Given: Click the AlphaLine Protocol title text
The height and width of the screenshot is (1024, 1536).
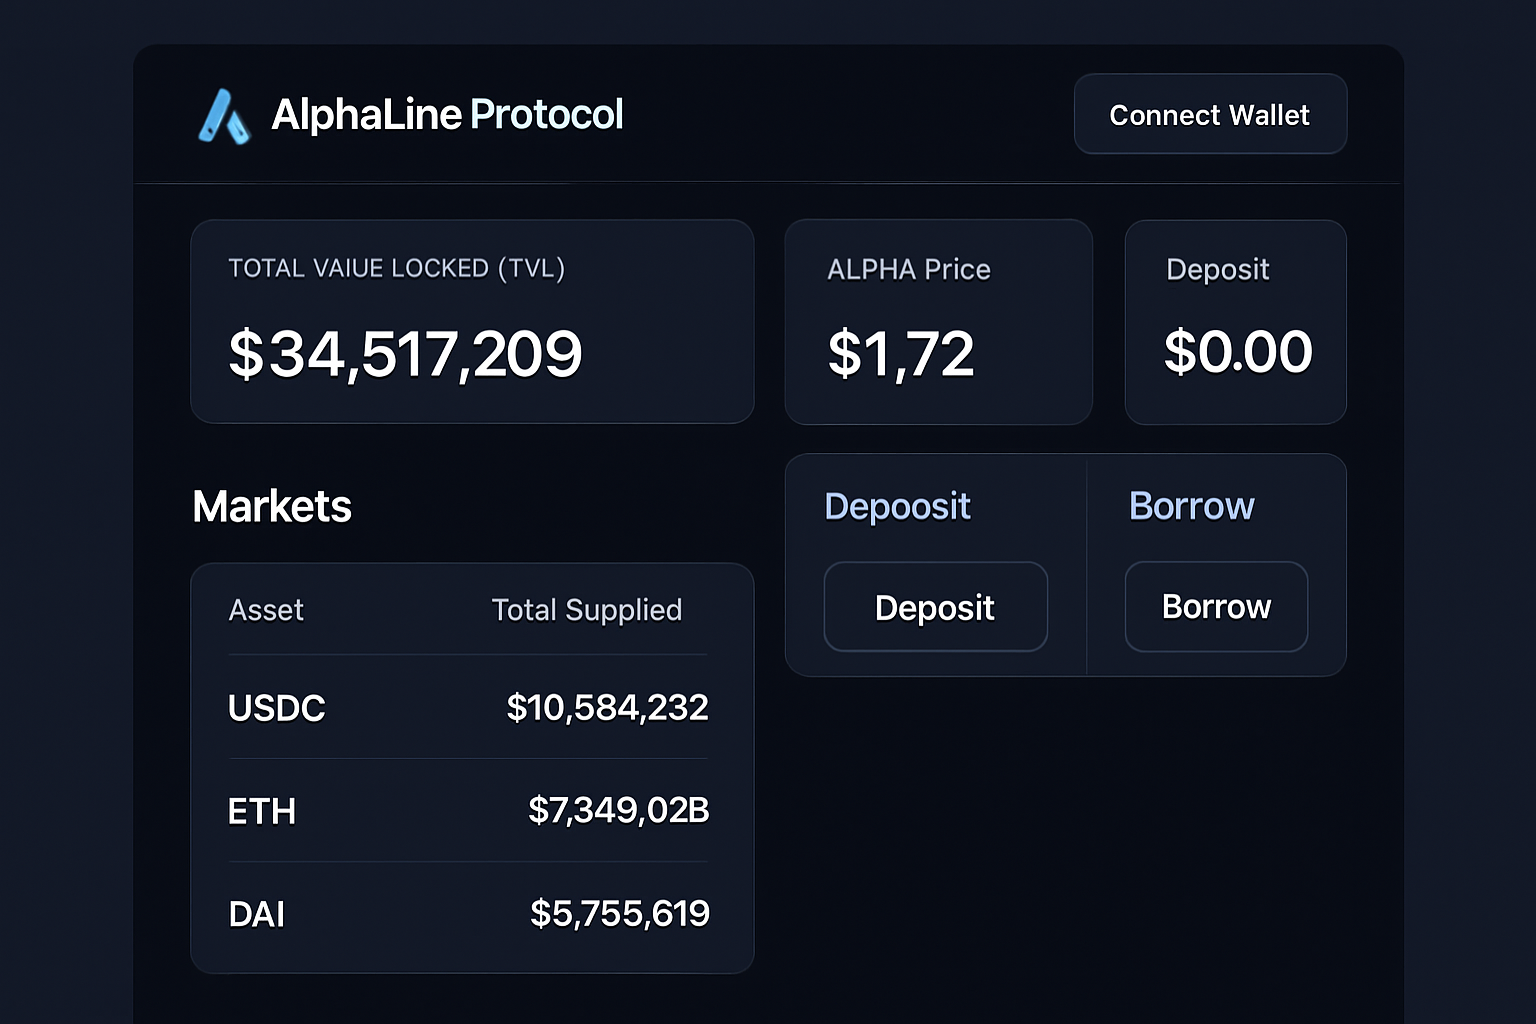Looking at the screenshot, I should (x=448, y=114).
